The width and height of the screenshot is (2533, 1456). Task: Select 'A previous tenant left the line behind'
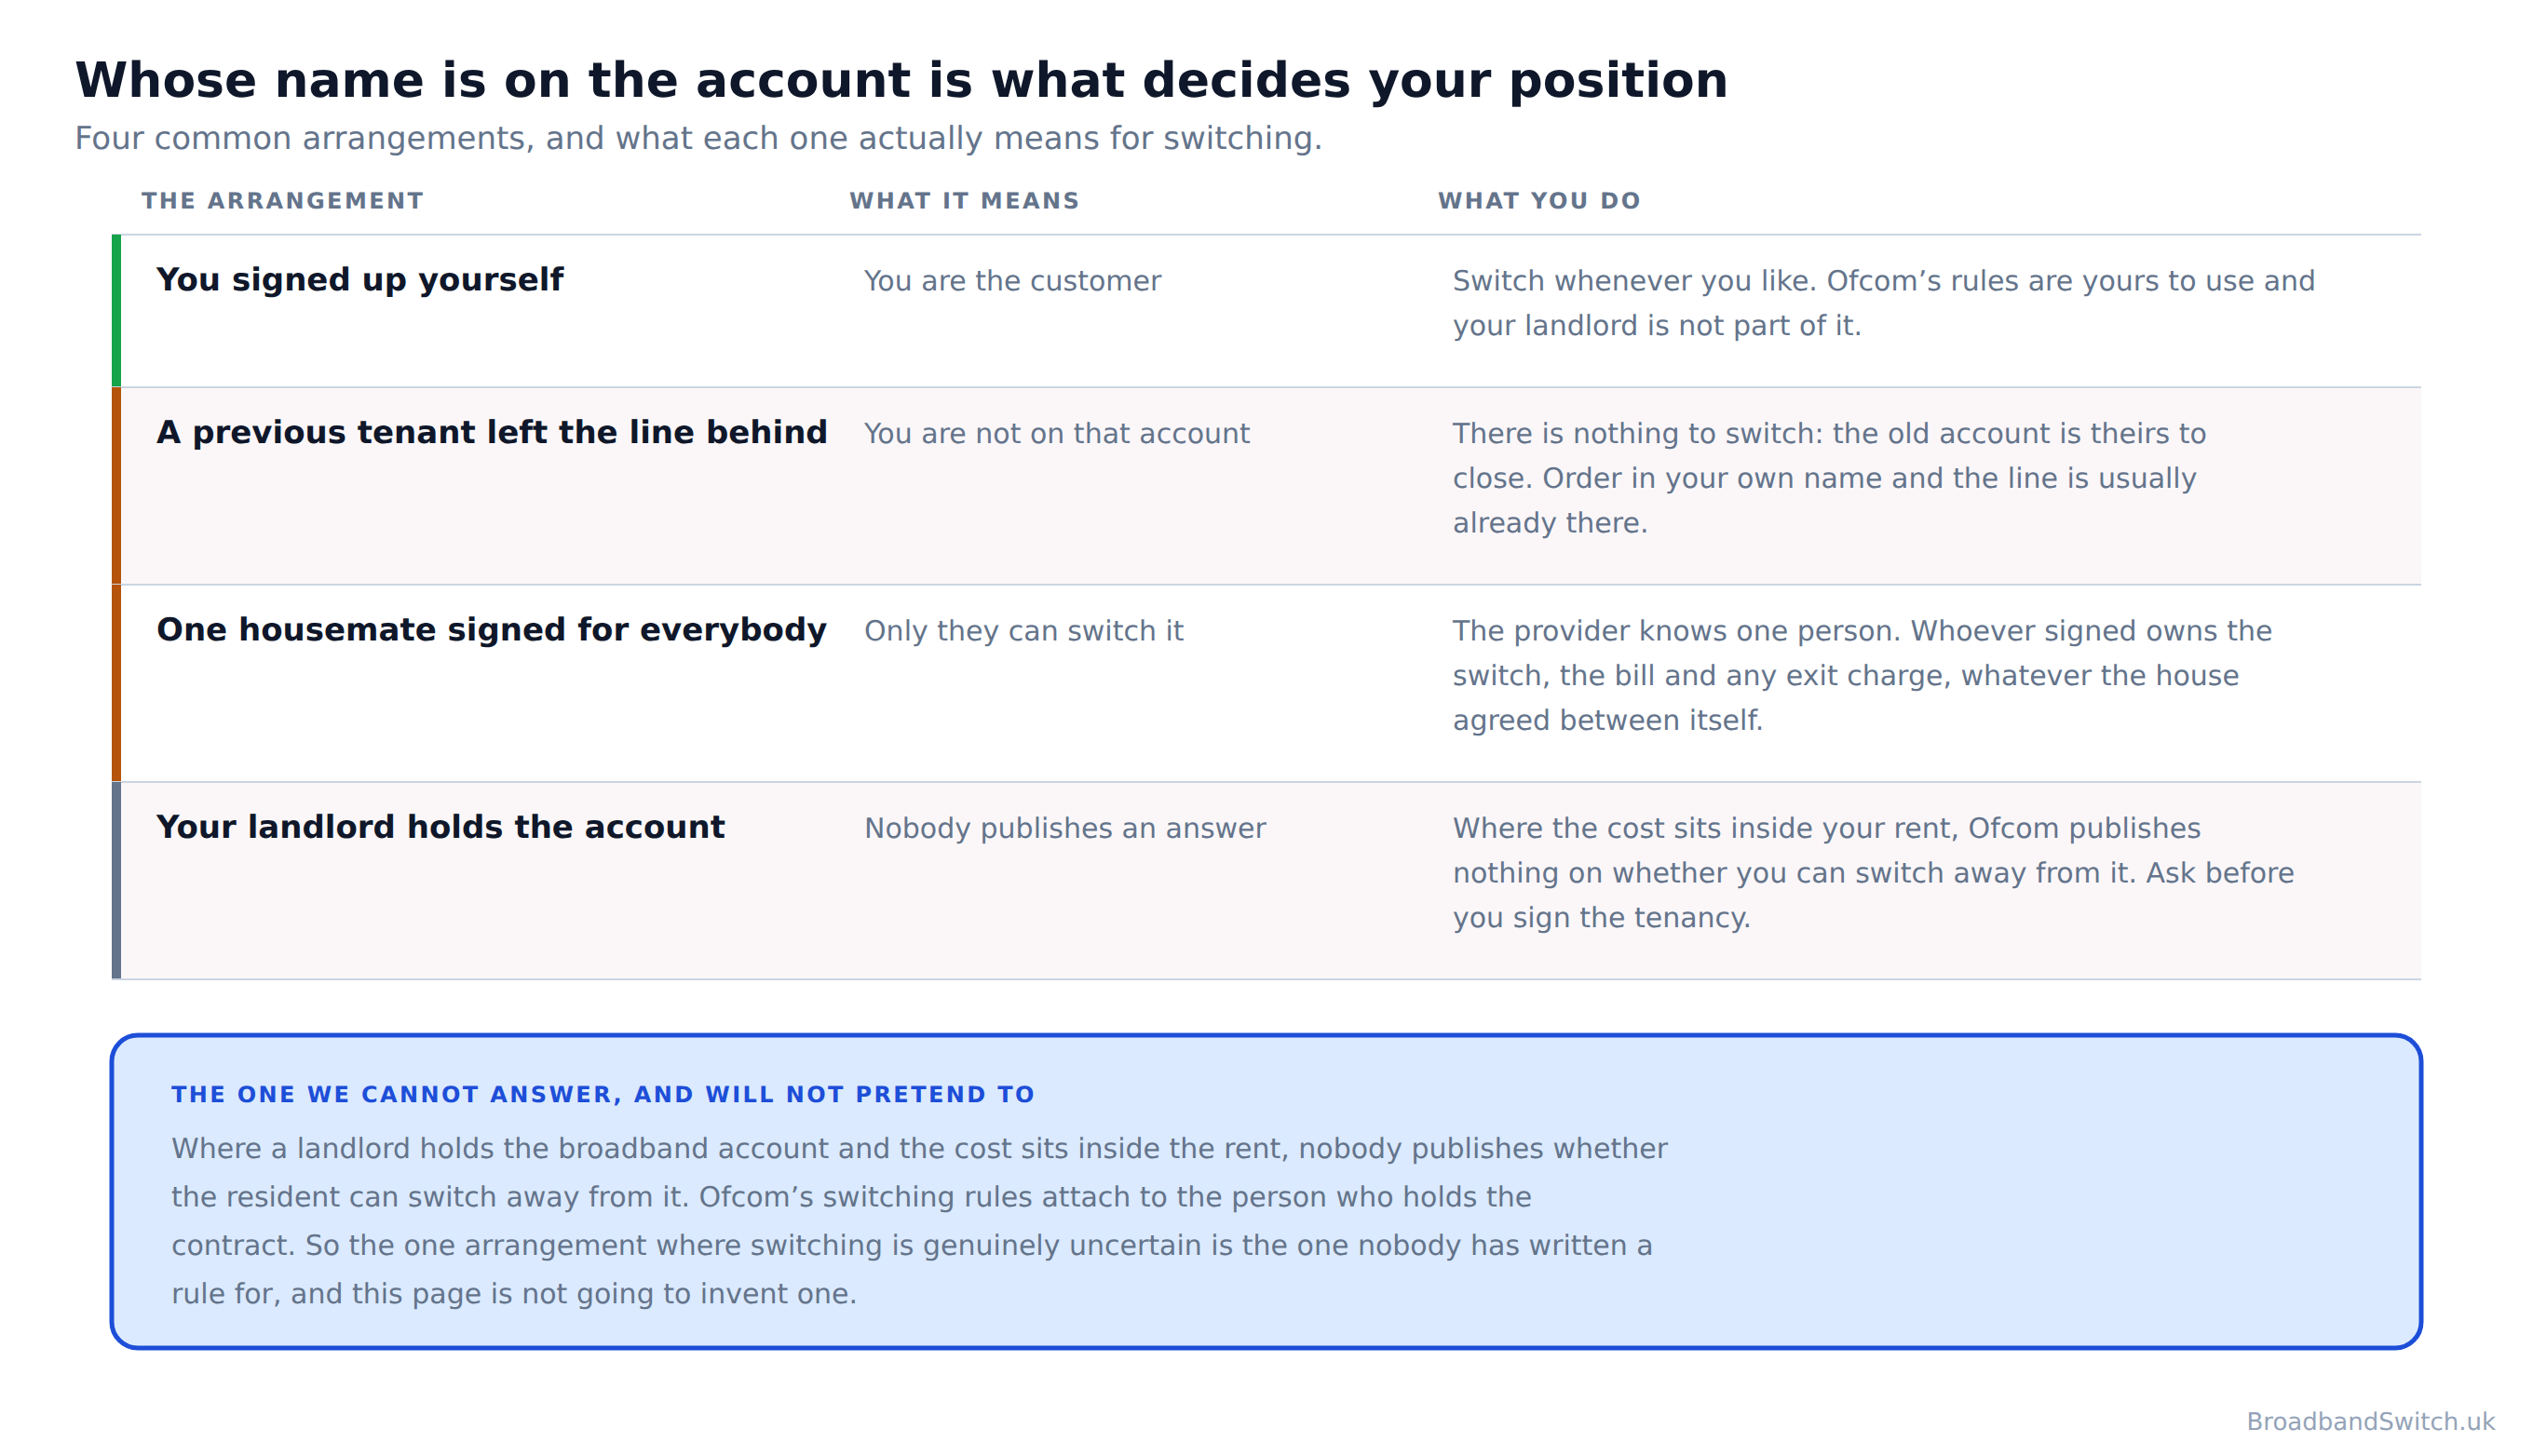coord(492,432)
